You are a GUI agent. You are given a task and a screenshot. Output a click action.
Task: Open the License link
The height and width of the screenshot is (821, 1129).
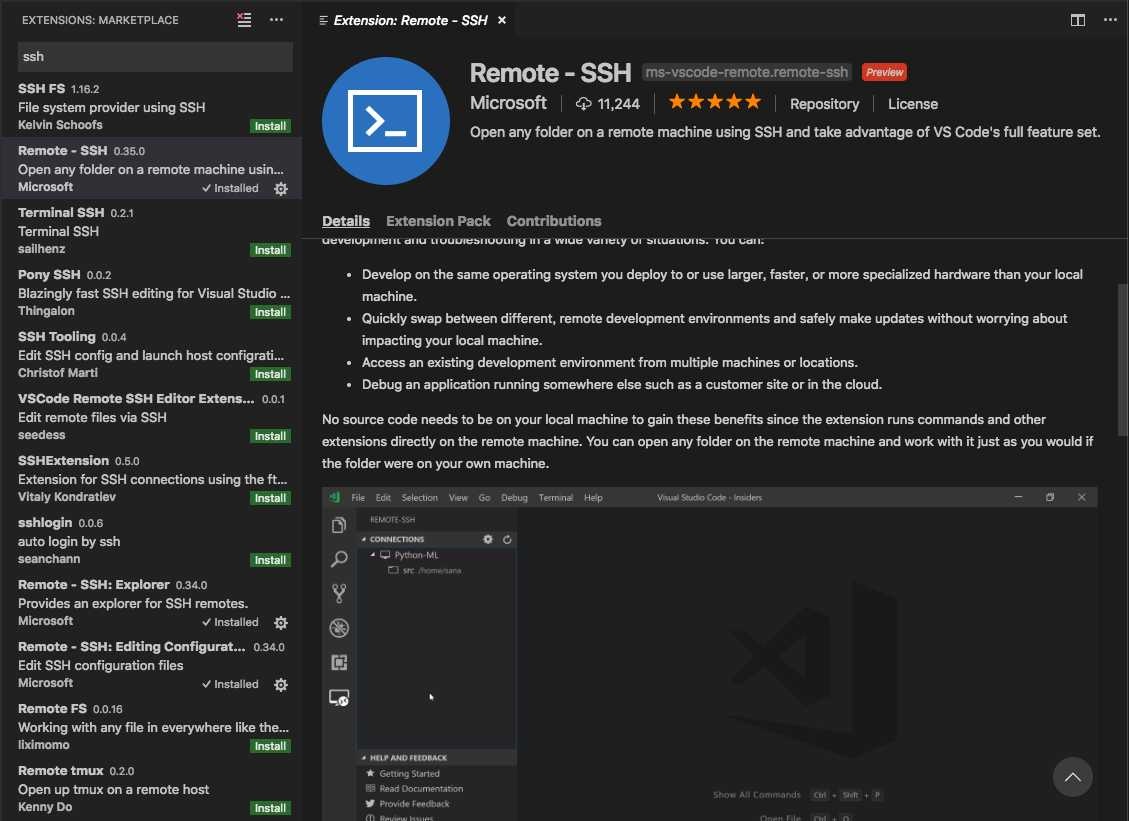pos(912,104)
